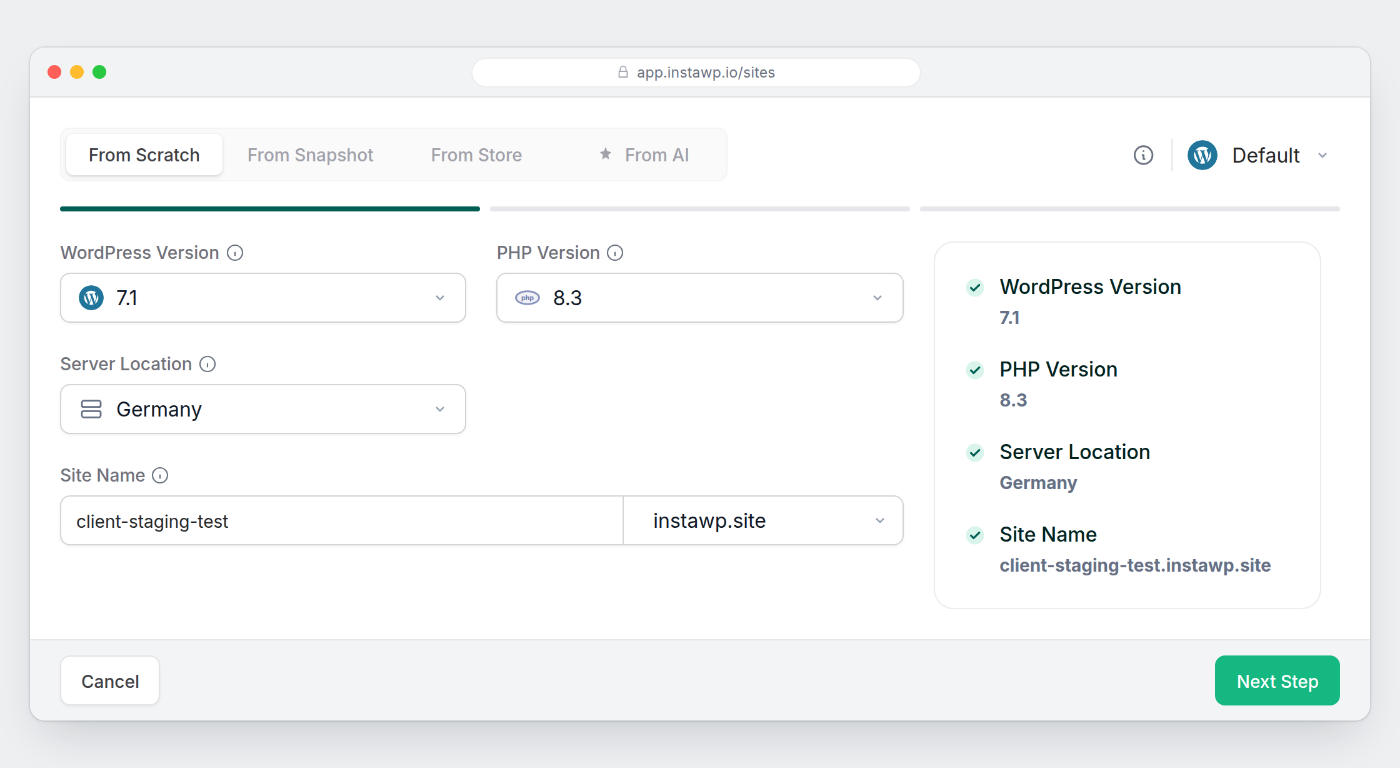Screen dimensions: 1400x768
Task: Click the checkmark beside PHP Version summary
Action: [975, 370]
